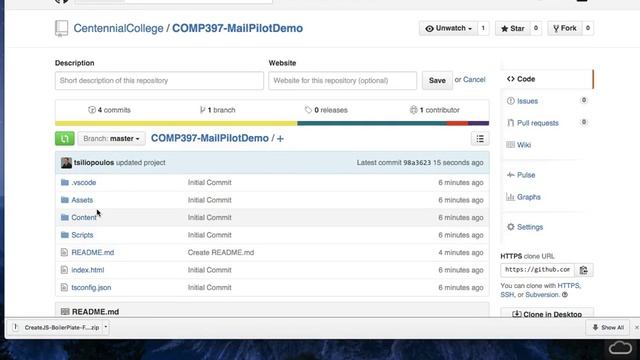Viewport: 640px width, 360px height.
Task: Show All downloads in the download bar
Action: pyautogui.click(x=608, y=327)
